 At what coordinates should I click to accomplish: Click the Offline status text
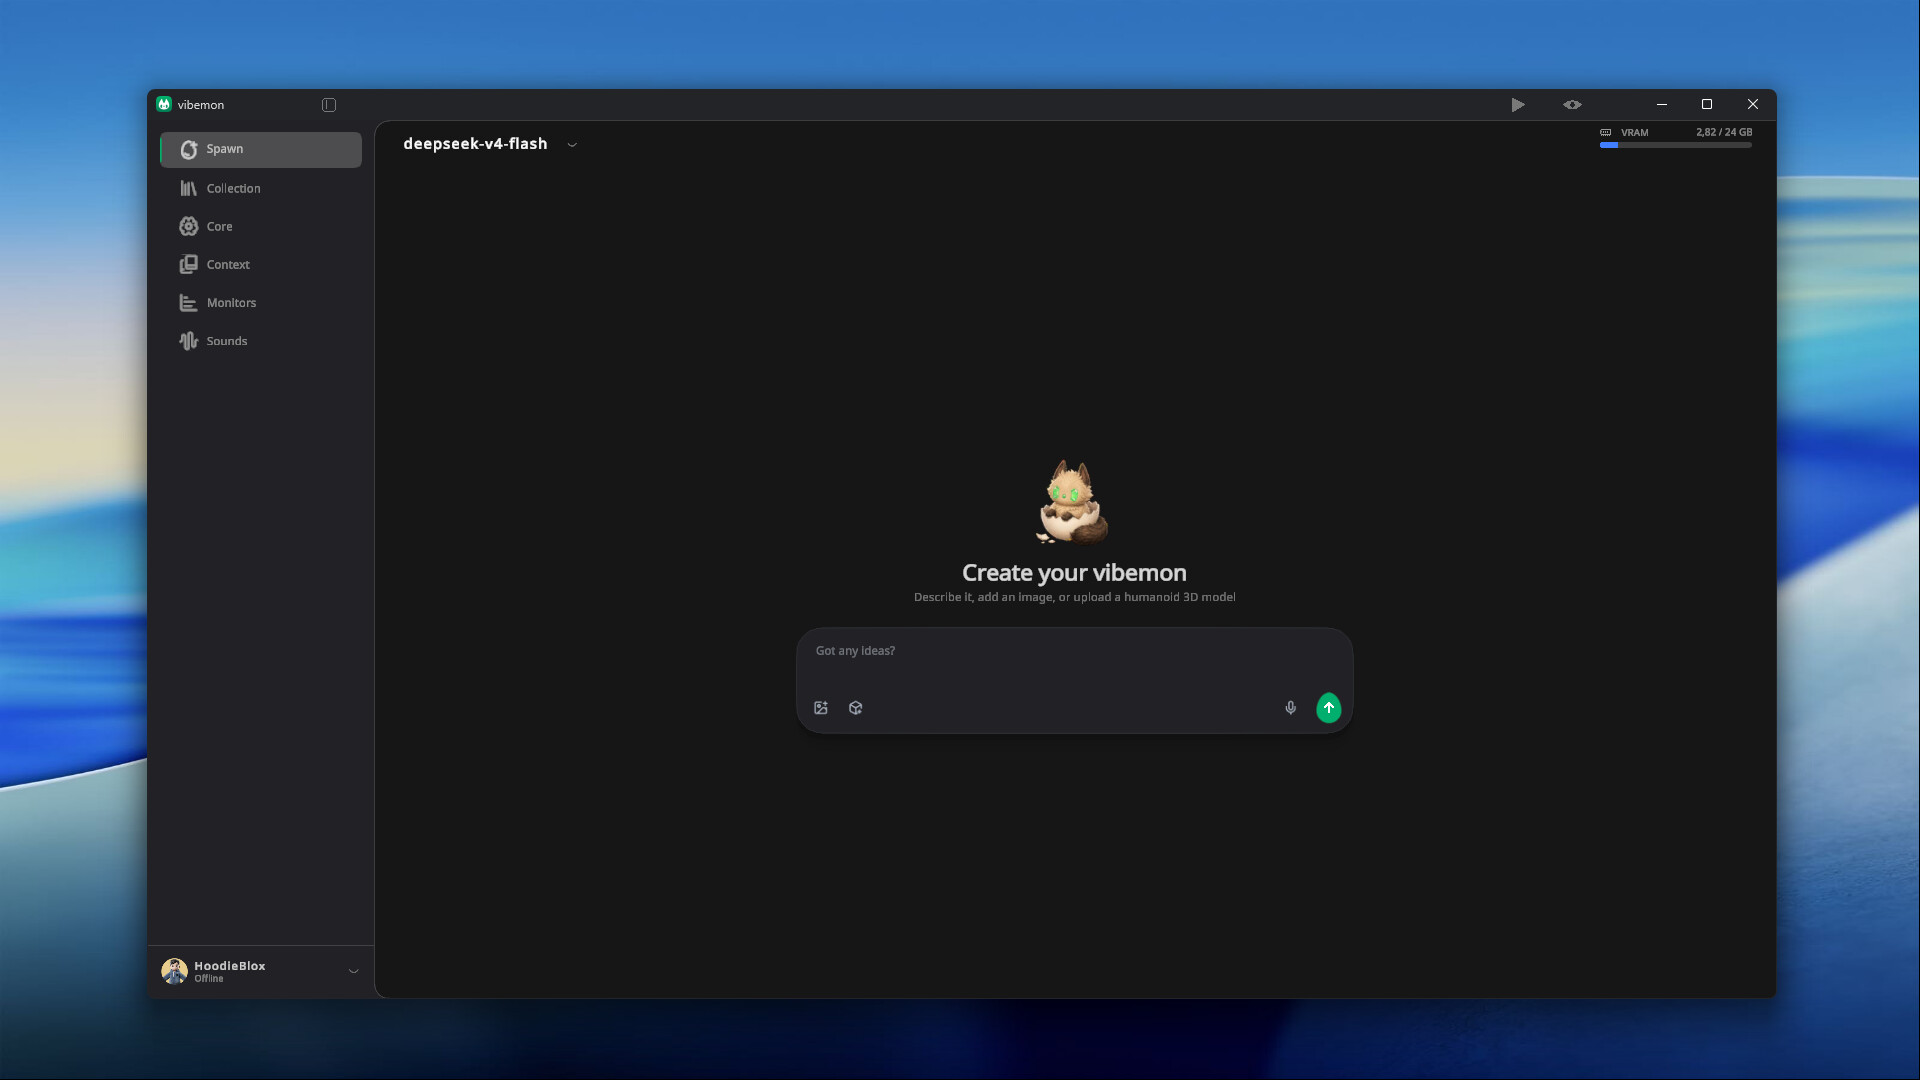coord(209,979)
